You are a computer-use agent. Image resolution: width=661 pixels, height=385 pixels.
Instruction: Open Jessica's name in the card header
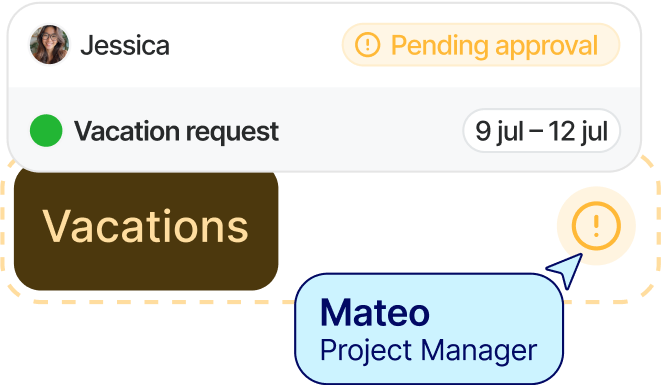(x=125, y=46)
